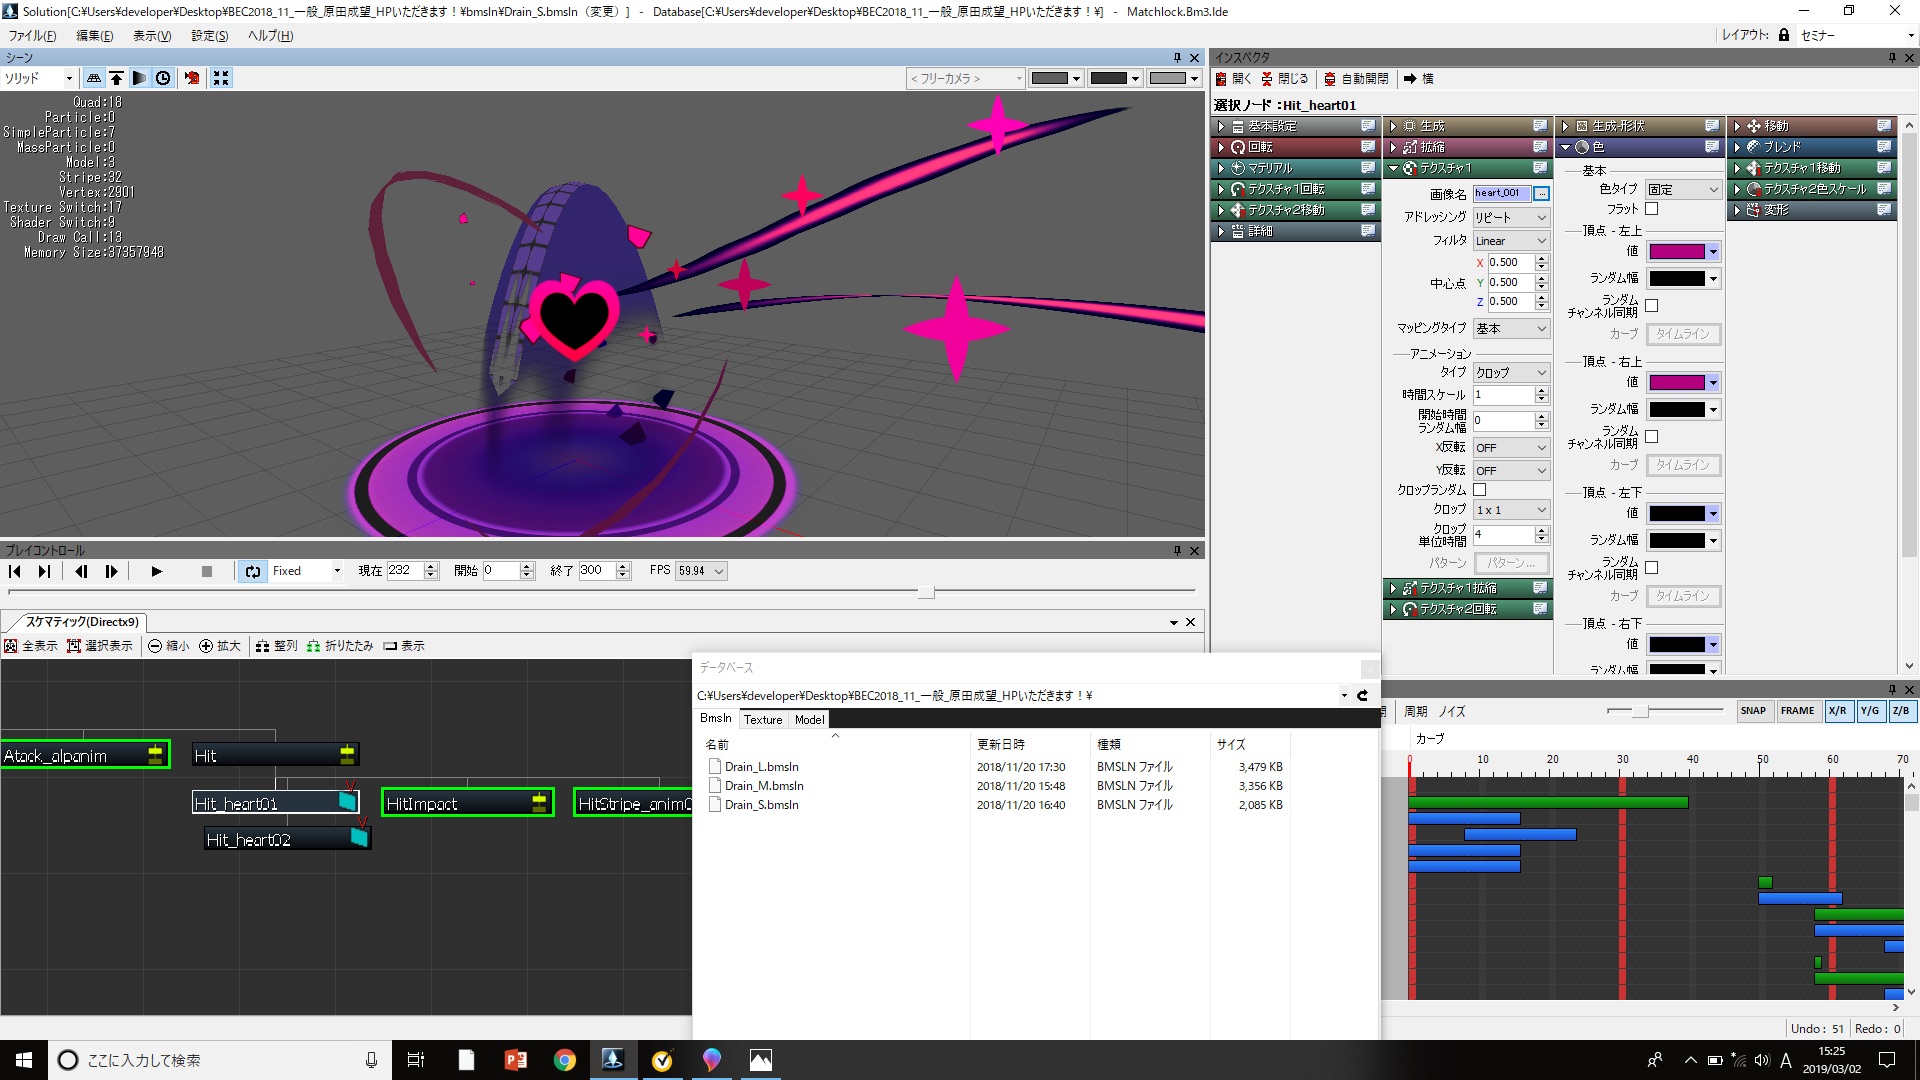Viewport: 1920px width, 1080px height.
Task: Click the 整列 align nodes icon
Action: pyautogui.click(x=262, y=646)
